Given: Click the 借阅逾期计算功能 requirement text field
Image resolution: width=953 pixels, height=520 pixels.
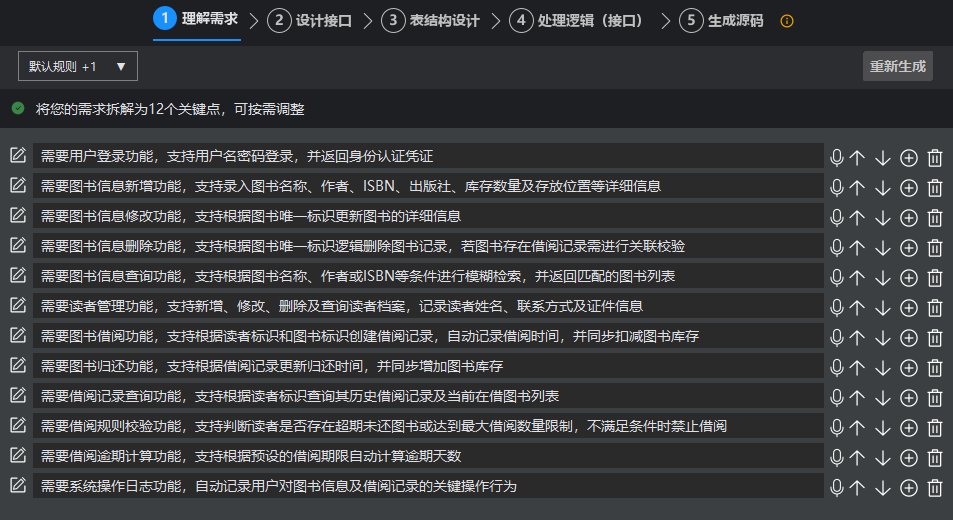Looking at the screenshot, I should point(428,457).
